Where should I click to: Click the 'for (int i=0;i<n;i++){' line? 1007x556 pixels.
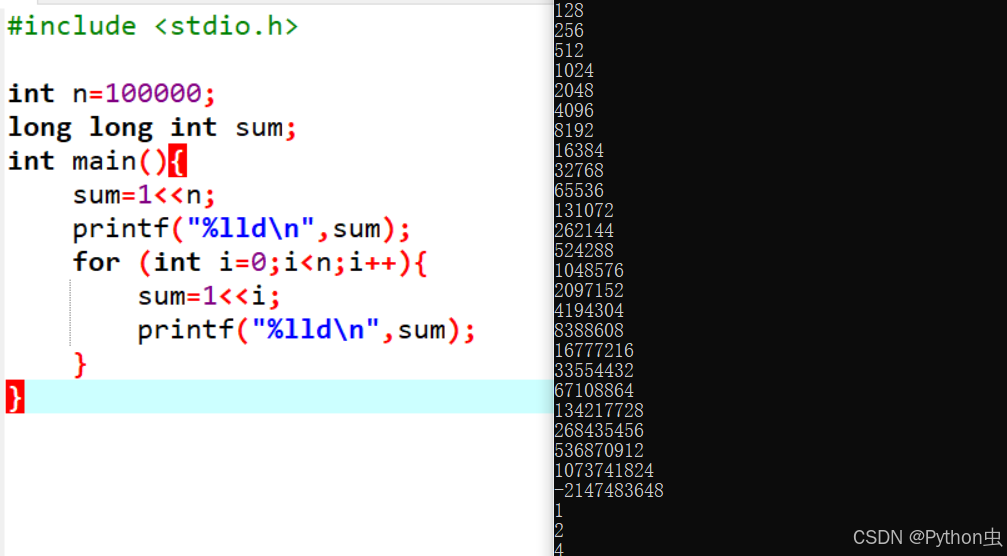pyautogui.click(x=250, y=263)
